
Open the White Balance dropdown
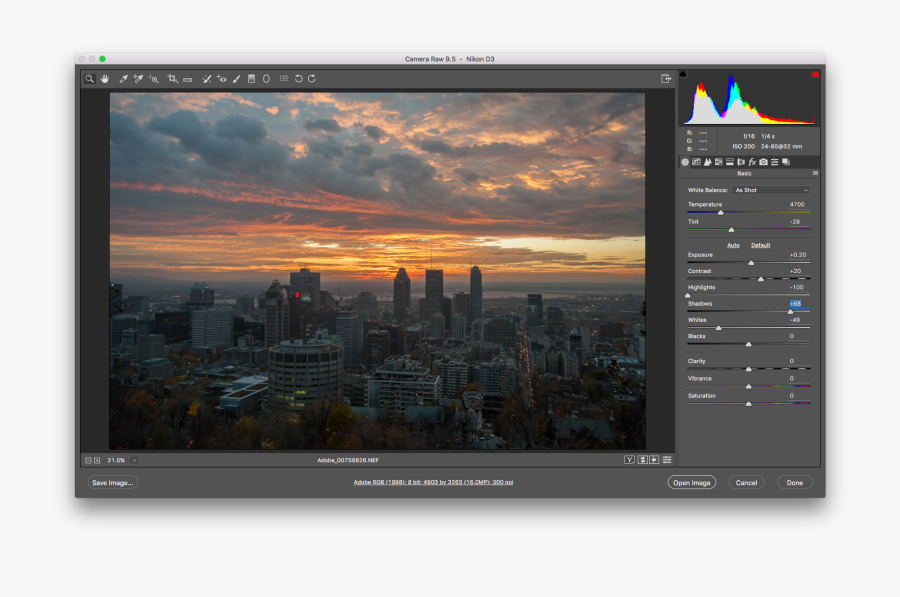click(x=770, y=190)
